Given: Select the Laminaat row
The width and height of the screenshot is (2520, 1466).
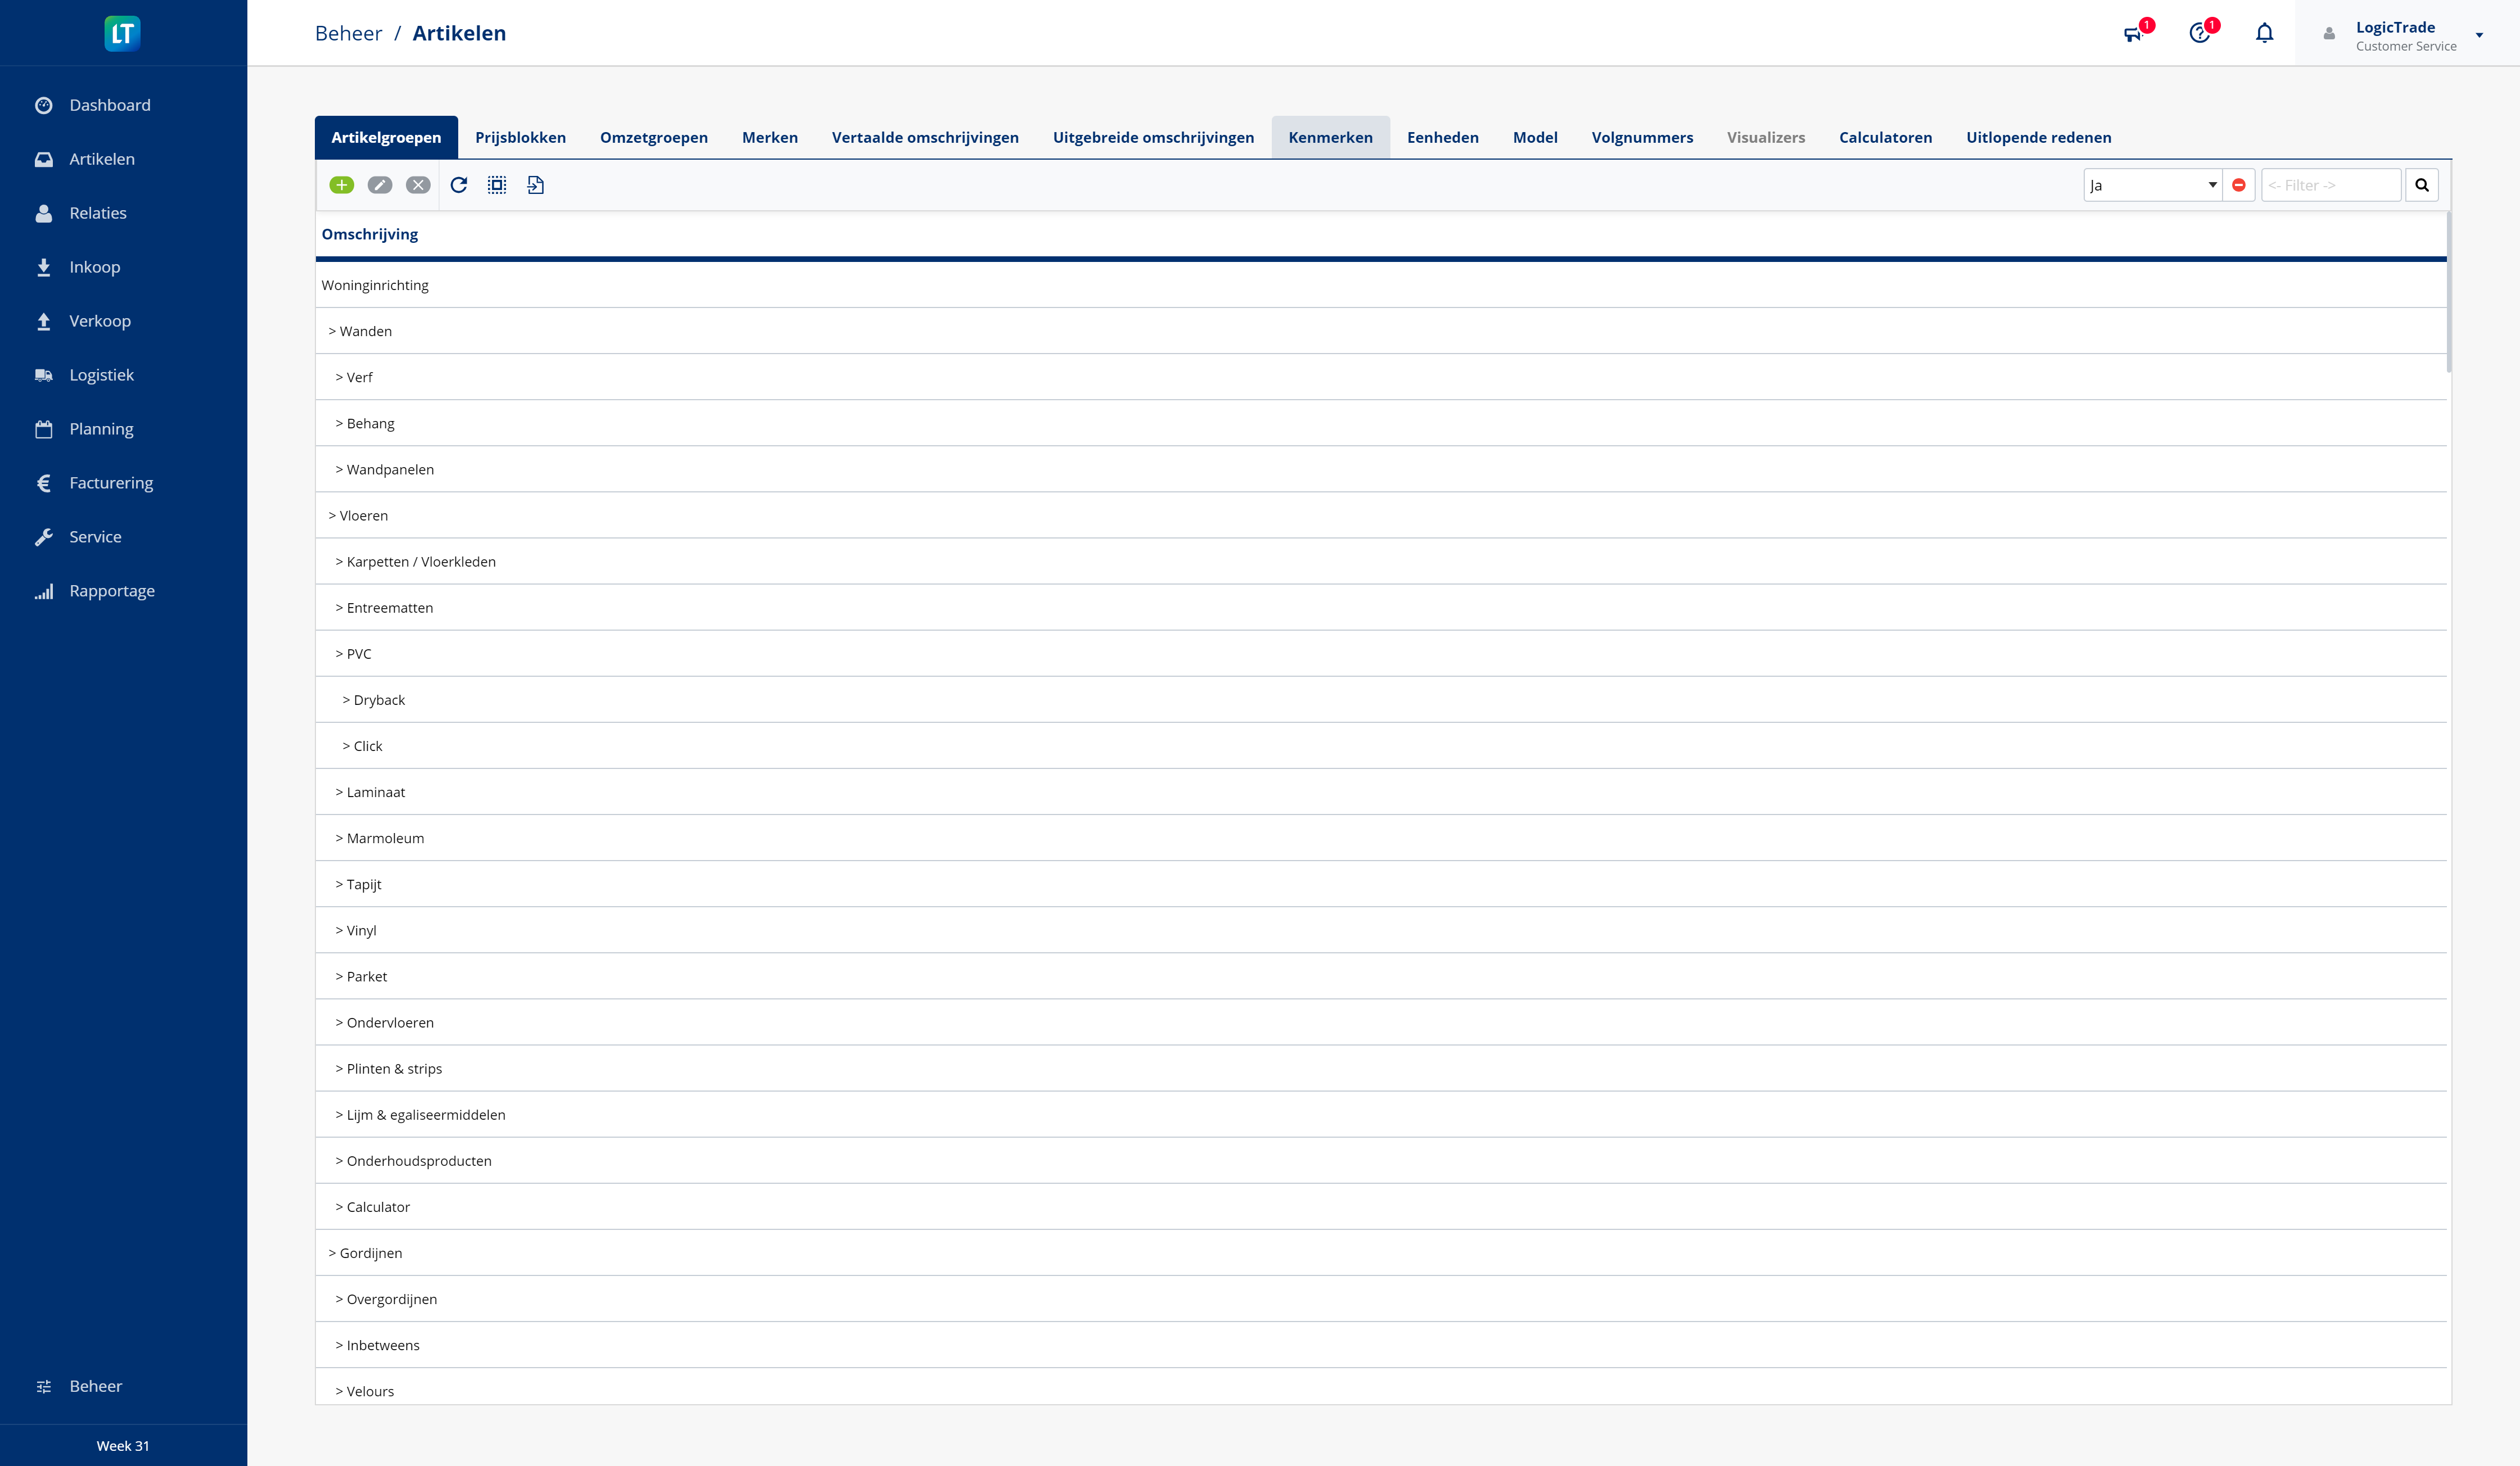Looking at the screenshot, I should pyautogui.click(x=1381, y=792).
